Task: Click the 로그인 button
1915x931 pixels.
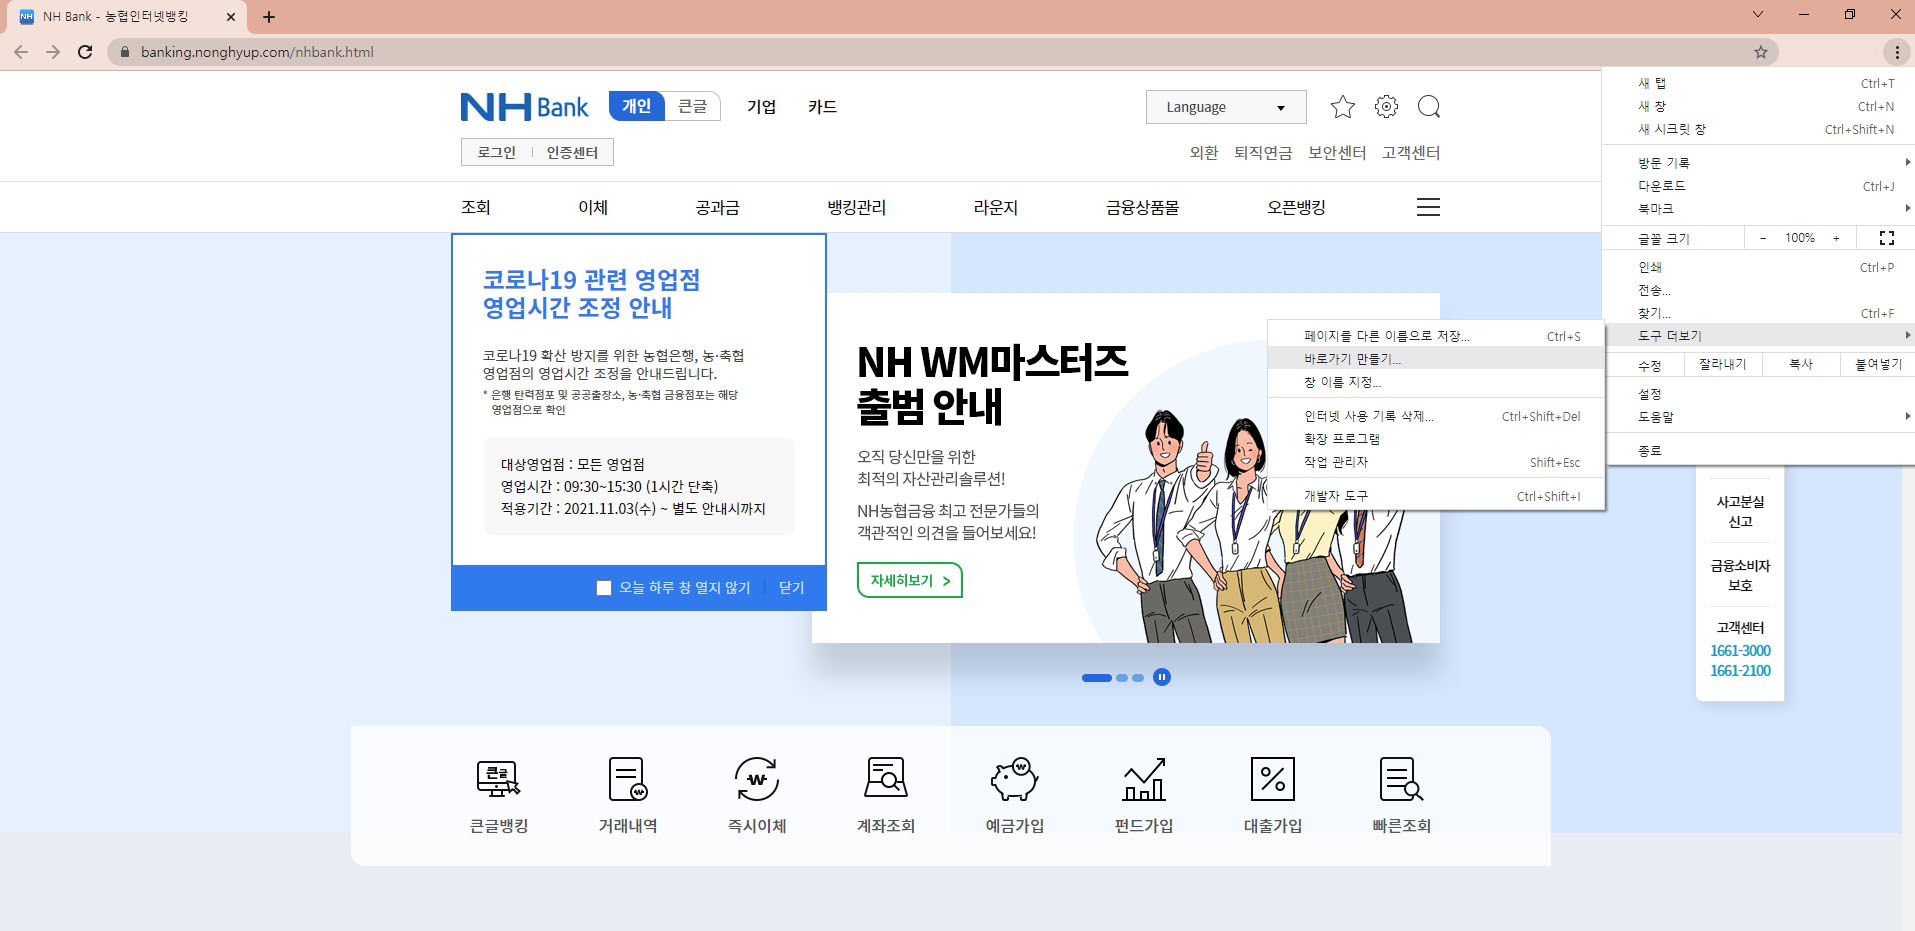Action: coord(496,152)
